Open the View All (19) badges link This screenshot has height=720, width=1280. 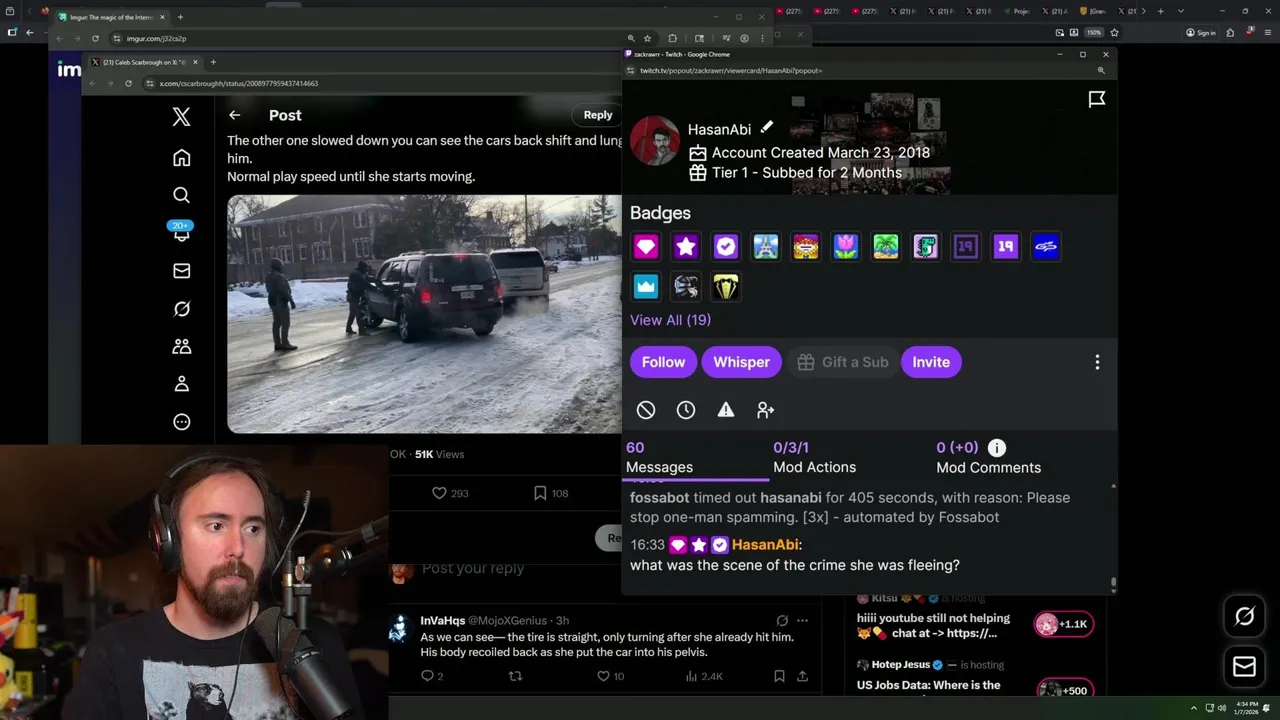point(670,320)
